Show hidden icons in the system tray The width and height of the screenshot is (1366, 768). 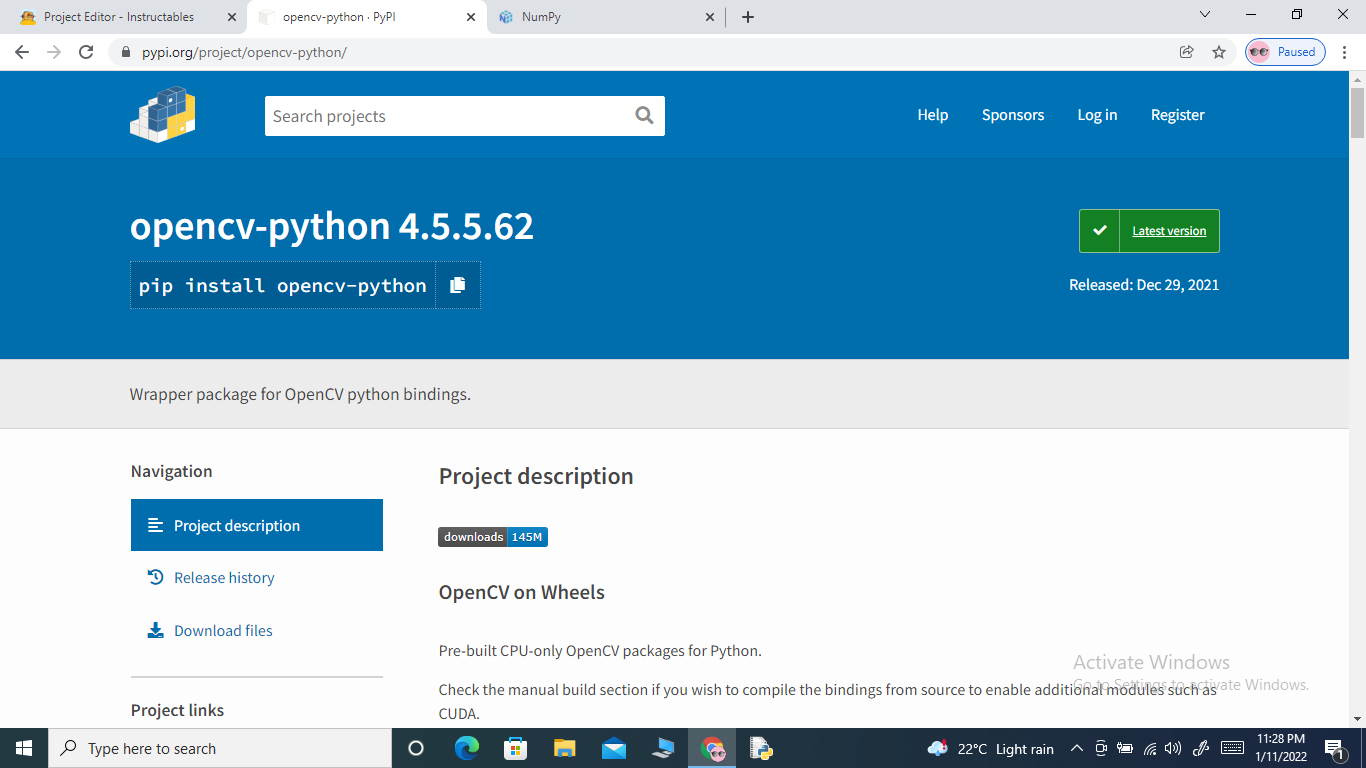(1077, 747)
